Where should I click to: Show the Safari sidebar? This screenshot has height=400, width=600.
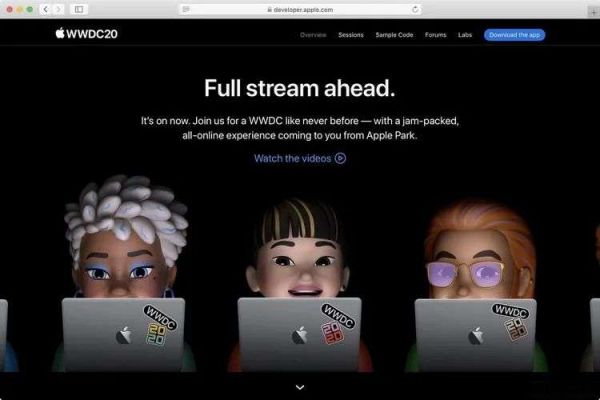coord(79,9)
